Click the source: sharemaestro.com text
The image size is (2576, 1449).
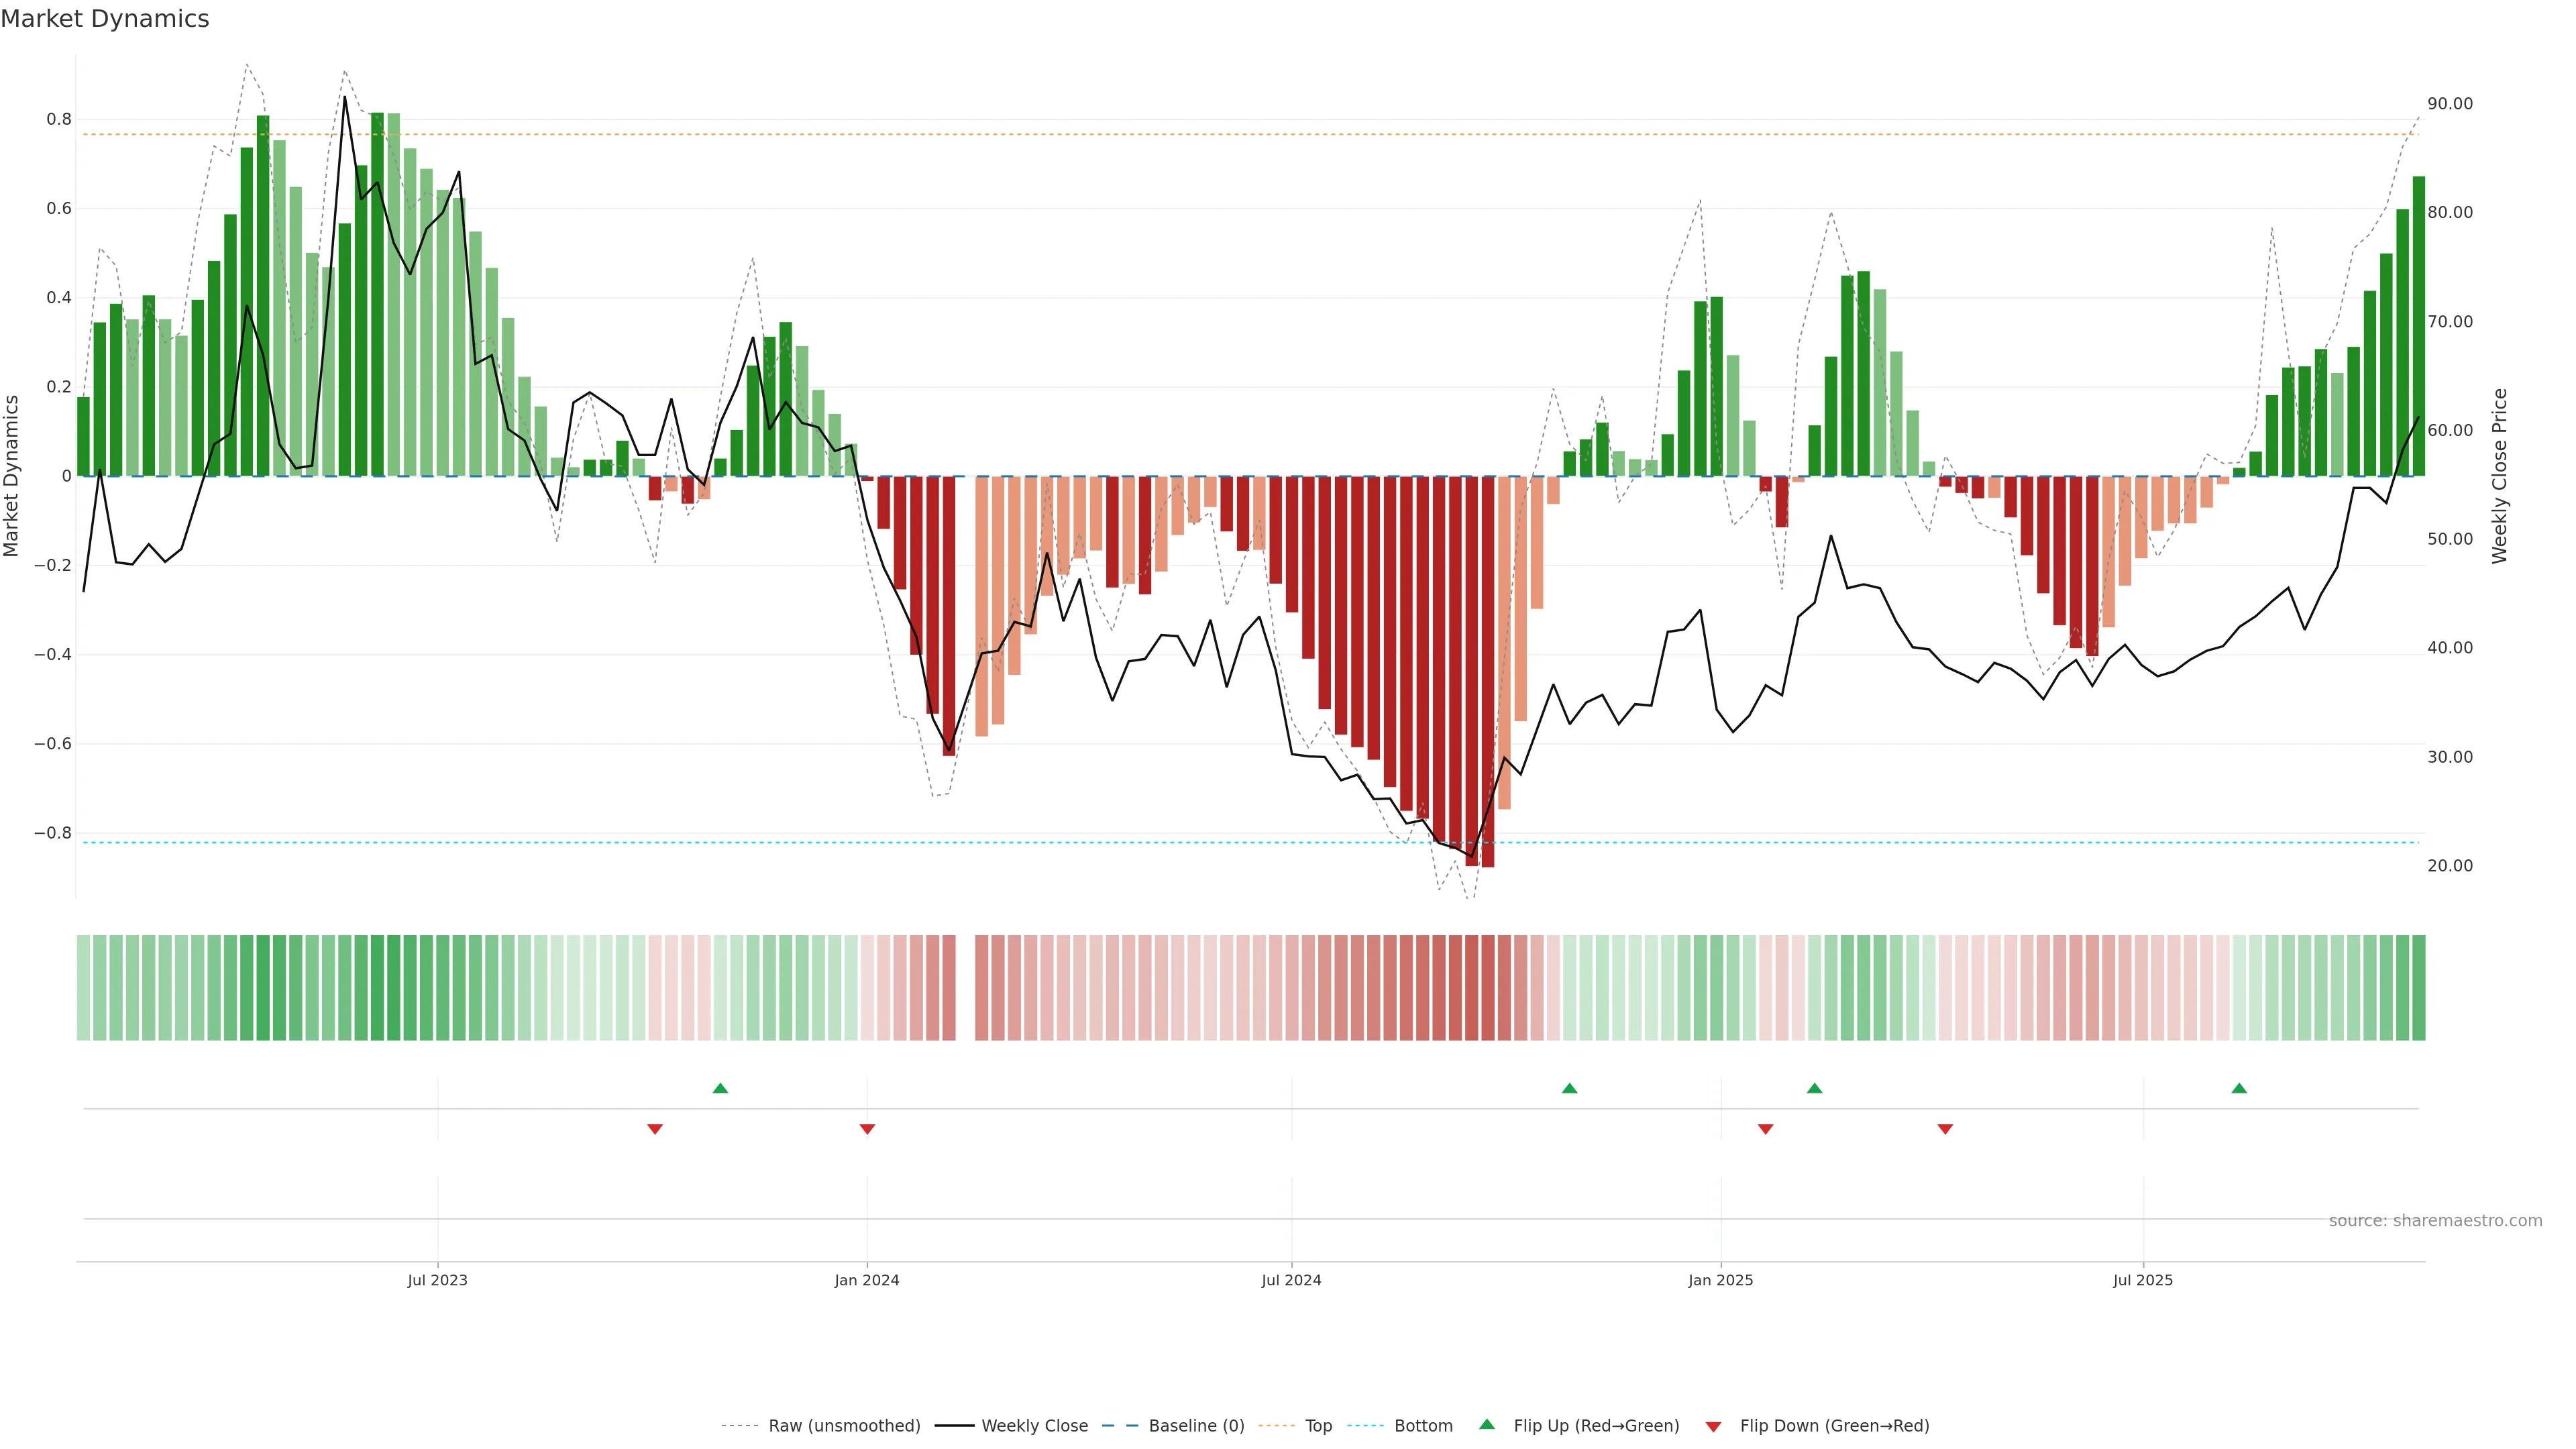pyautogui.click(x=2435, y=1221)
